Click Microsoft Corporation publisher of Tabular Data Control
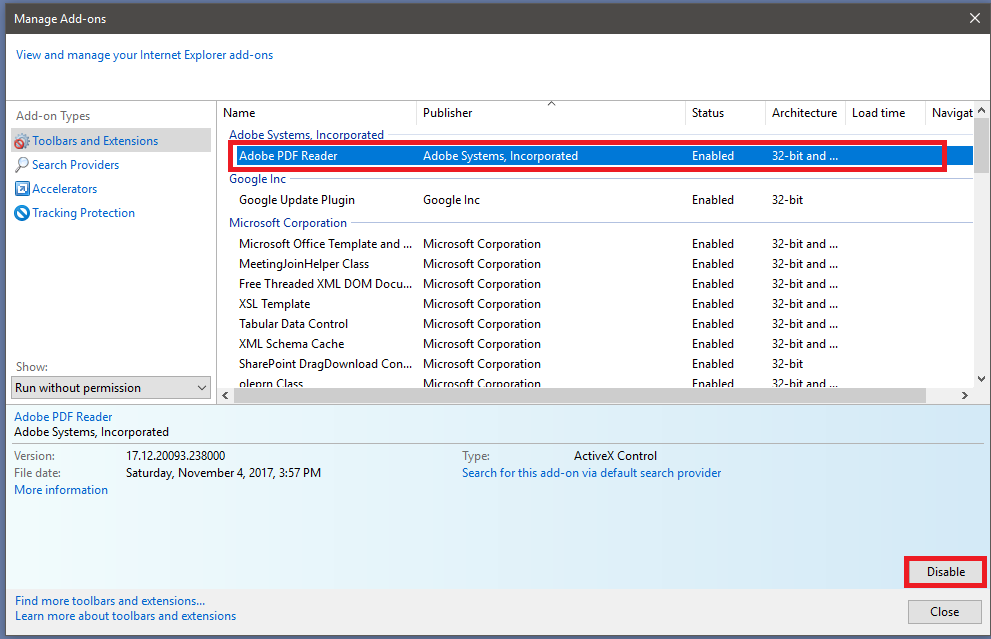 click(482, 324)
